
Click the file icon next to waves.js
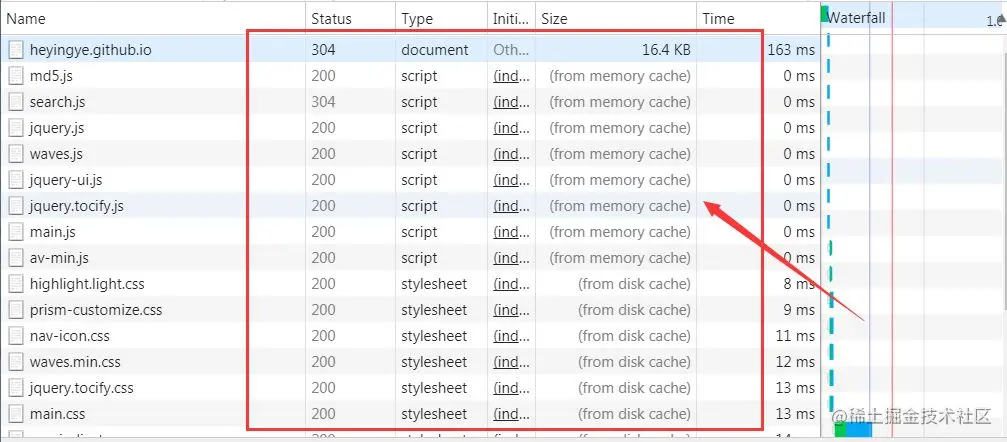pos(16,154)
